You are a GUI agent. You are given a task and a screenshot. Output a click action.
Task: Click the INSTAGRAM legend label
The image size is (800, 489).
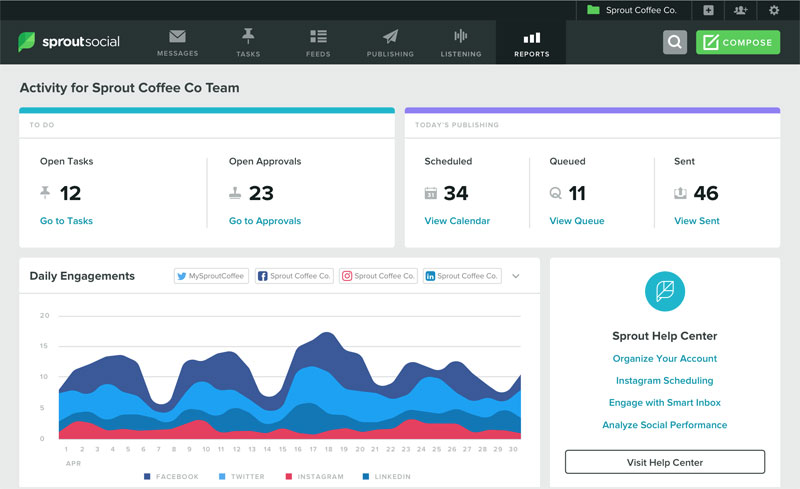coord(320,476)
